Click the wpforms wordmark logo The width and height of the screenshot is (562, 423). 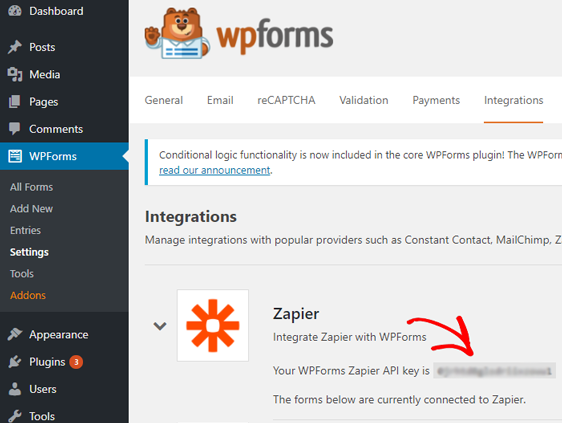(x=275, y=36)
